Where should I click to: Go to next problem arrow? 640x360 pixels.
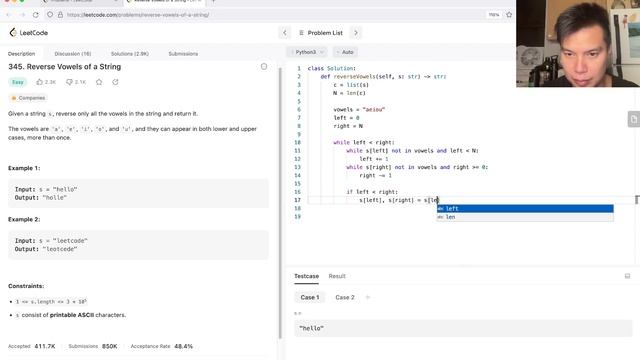click(356, 33)
